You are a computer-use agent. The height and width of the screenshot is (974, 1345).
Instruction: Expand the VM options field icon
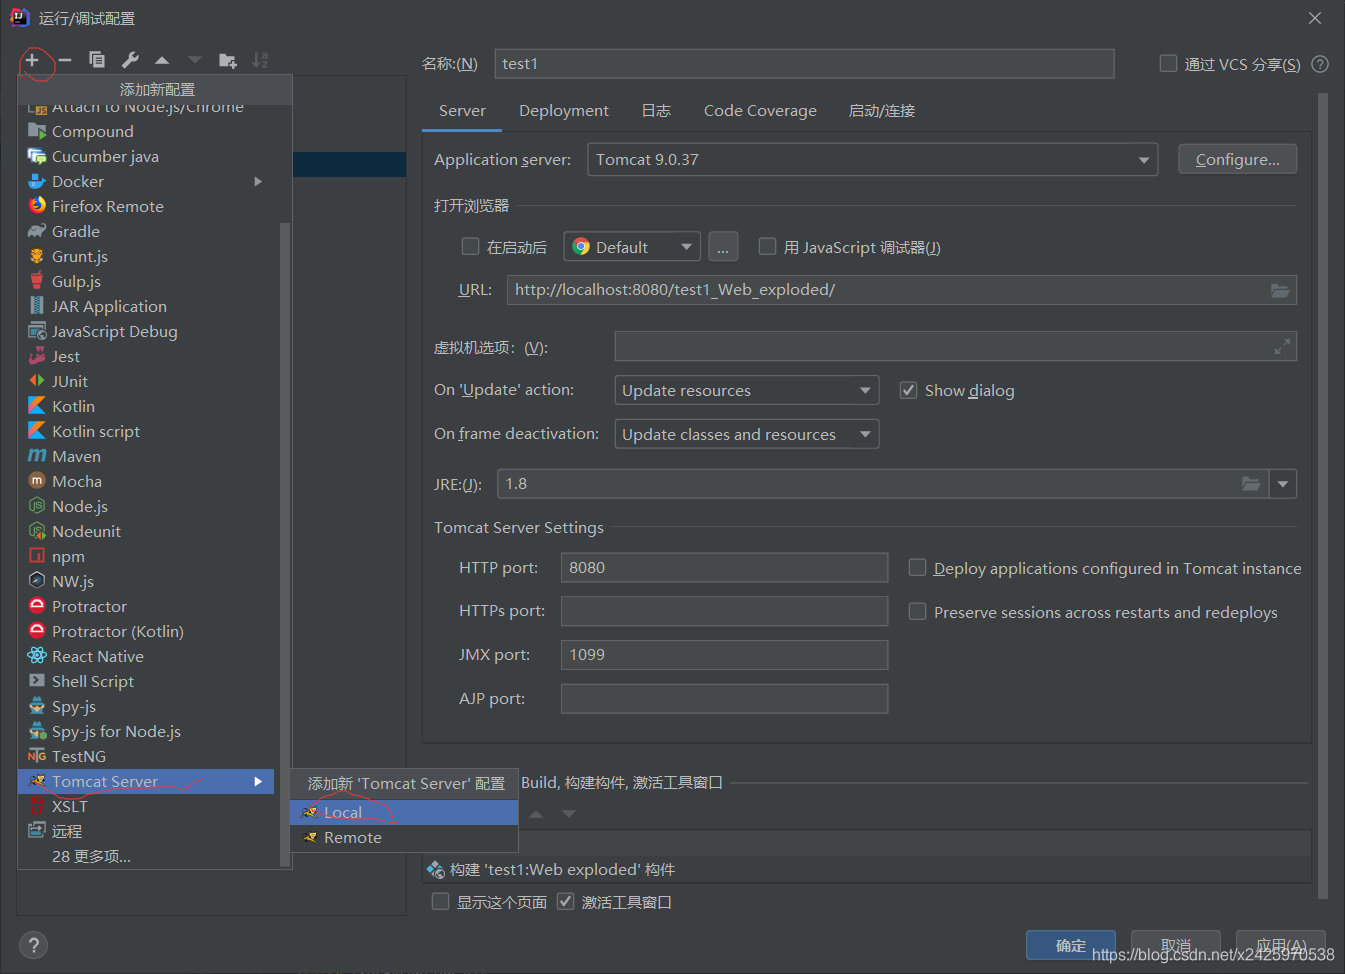tap(1282, 347)
